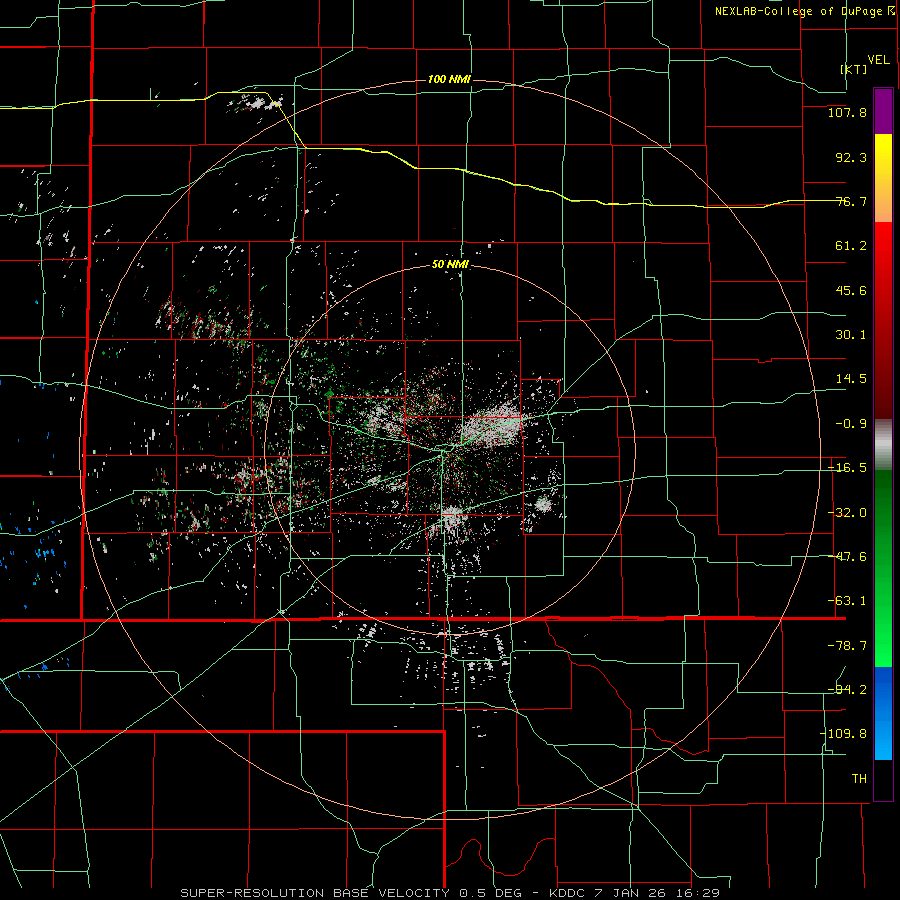Click the 76.7 velocity legend value
This screenshot has height=900, width=900.
coord(851,201)
